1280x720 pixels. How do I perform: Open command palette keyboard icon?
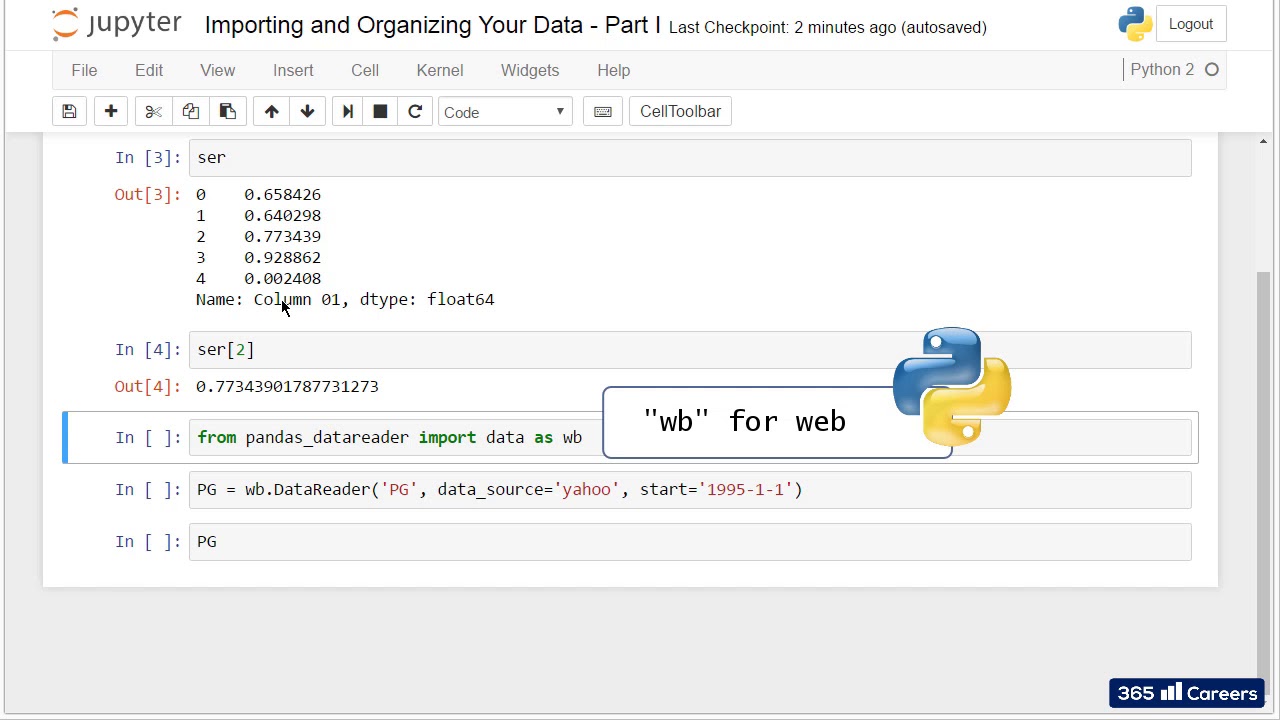(603, 112)
